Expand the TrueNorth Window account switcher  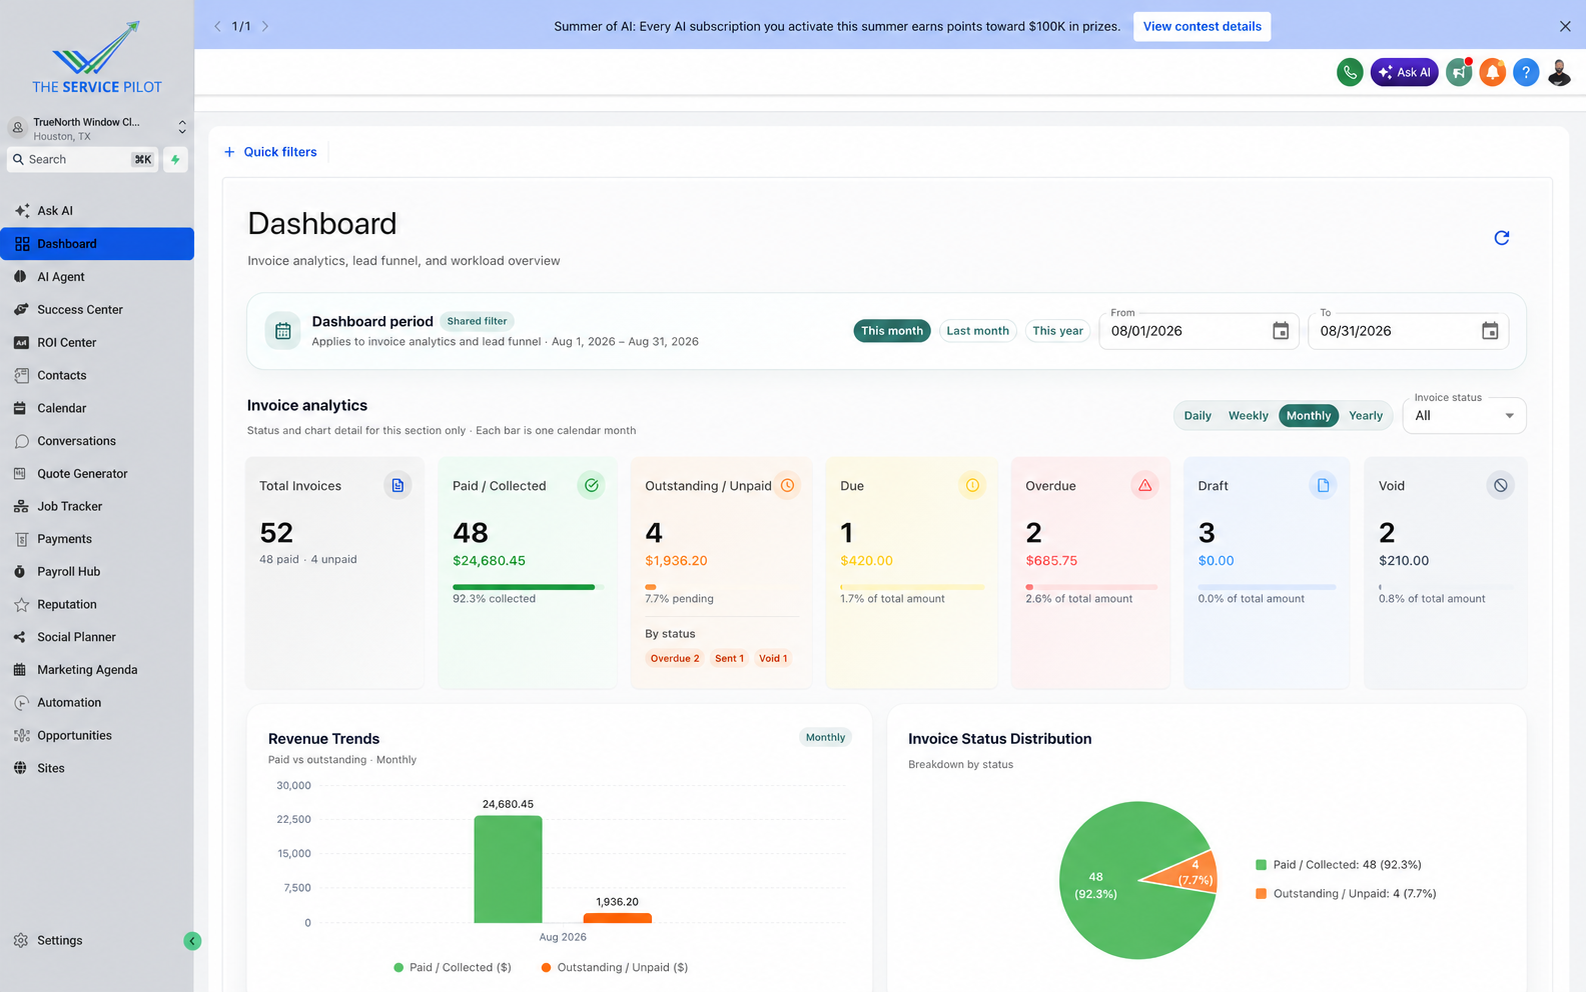(97, 128)
